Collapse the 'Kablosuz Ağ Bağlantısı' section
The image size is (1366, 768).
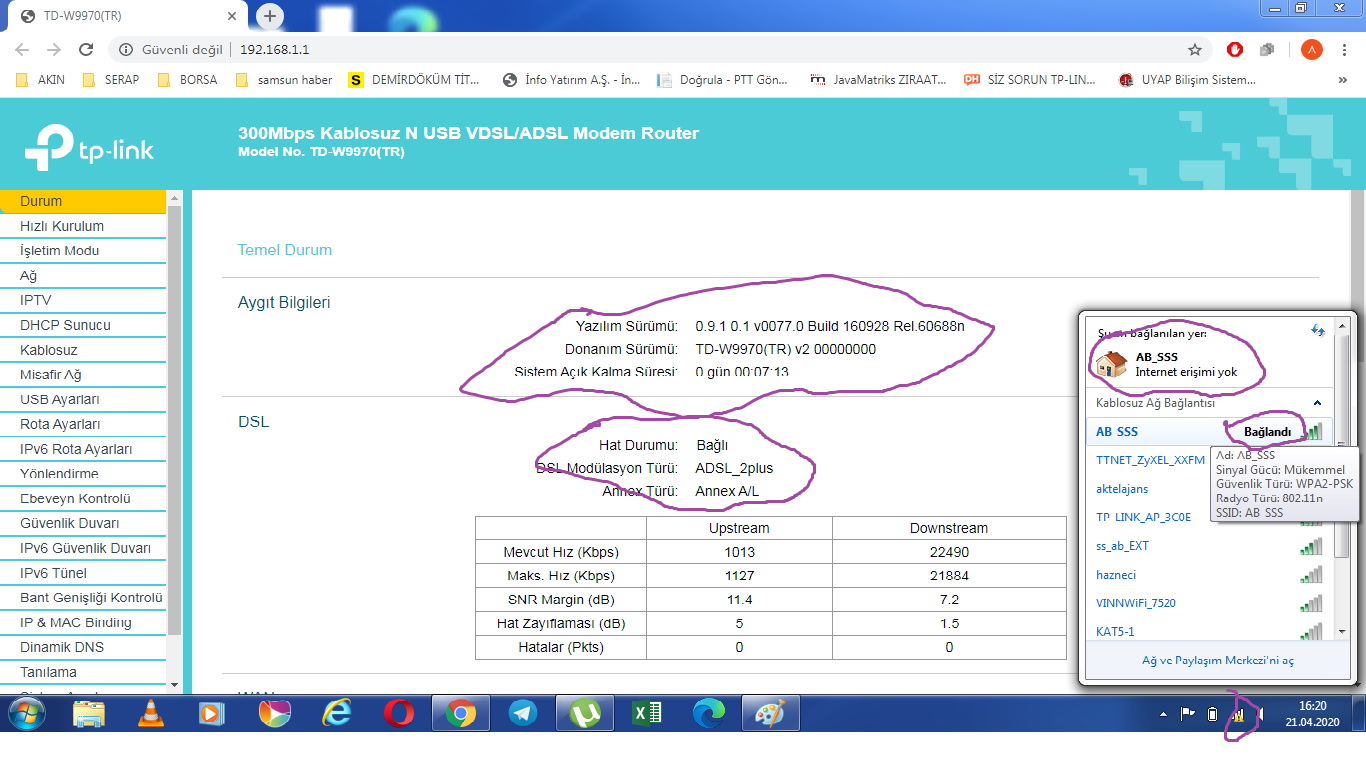tap(1317, 403)
